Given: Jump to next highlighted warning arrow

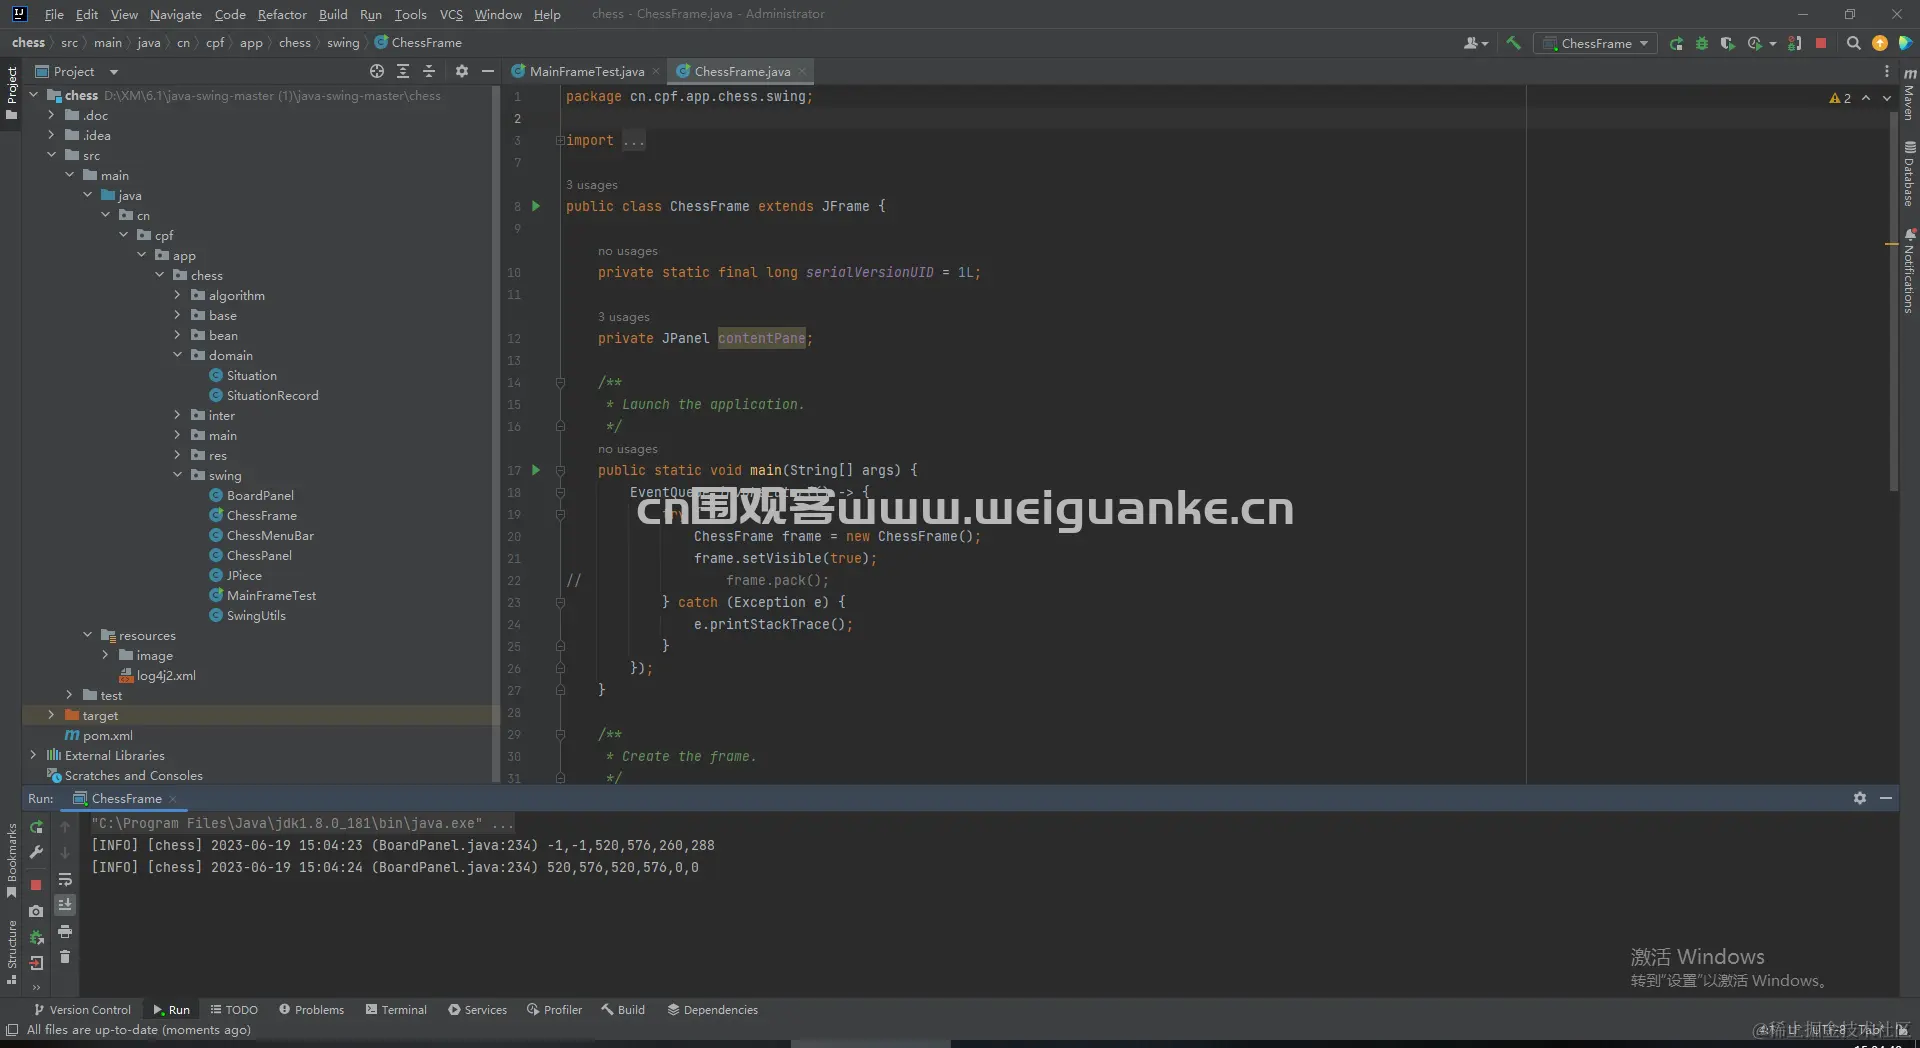Looking at the screenshot, I should point(1887,98).
